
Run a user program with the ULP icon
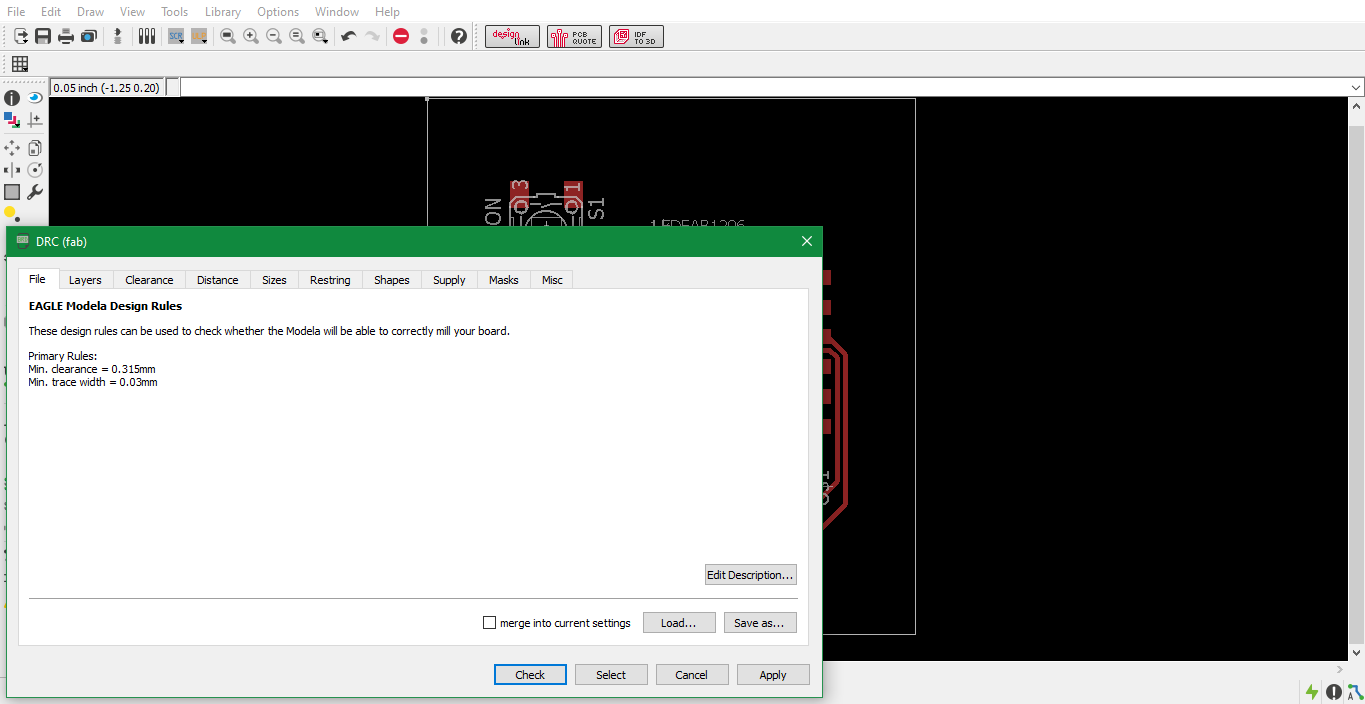coord(199,36)
